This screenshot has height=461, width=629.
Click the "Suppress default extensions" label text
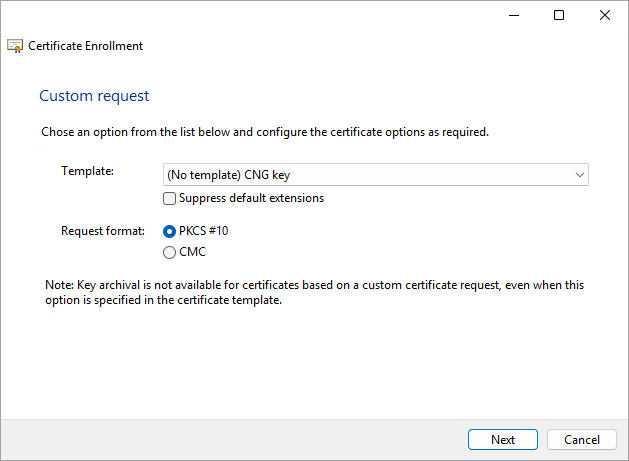pyautogui.click(x=251, y=198)
